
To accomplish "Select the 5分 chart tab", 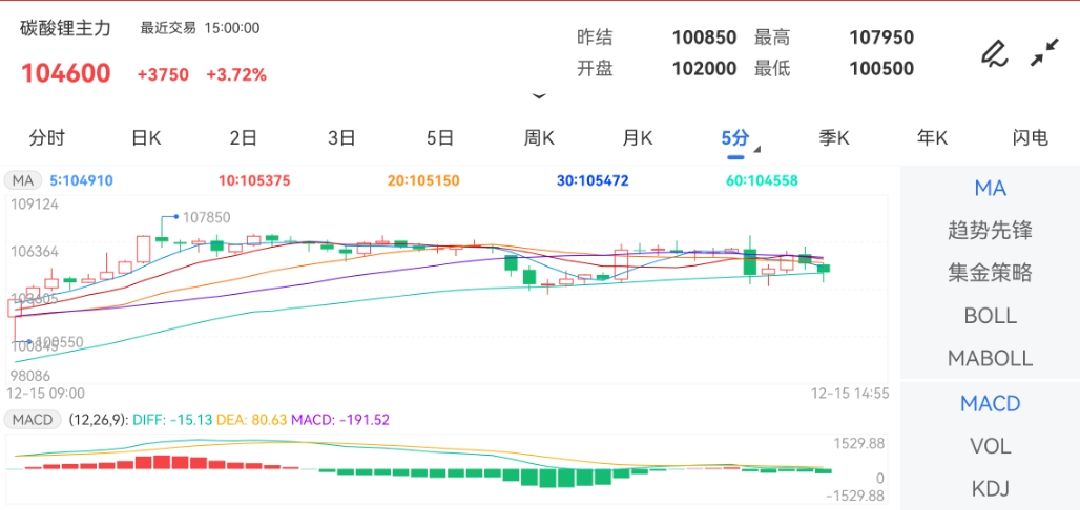I will click(735, 138).
